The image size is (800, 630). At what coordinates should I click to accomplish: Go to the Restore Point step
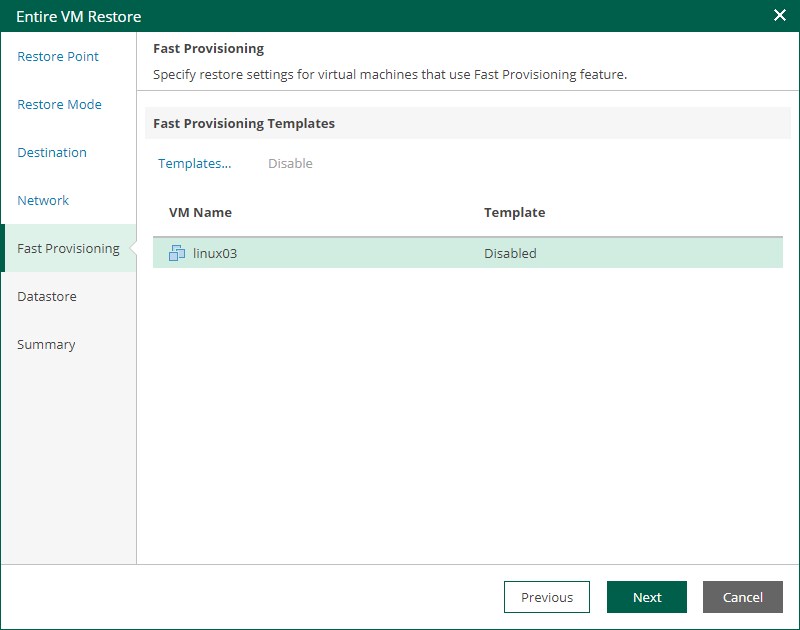pos(58,56)
